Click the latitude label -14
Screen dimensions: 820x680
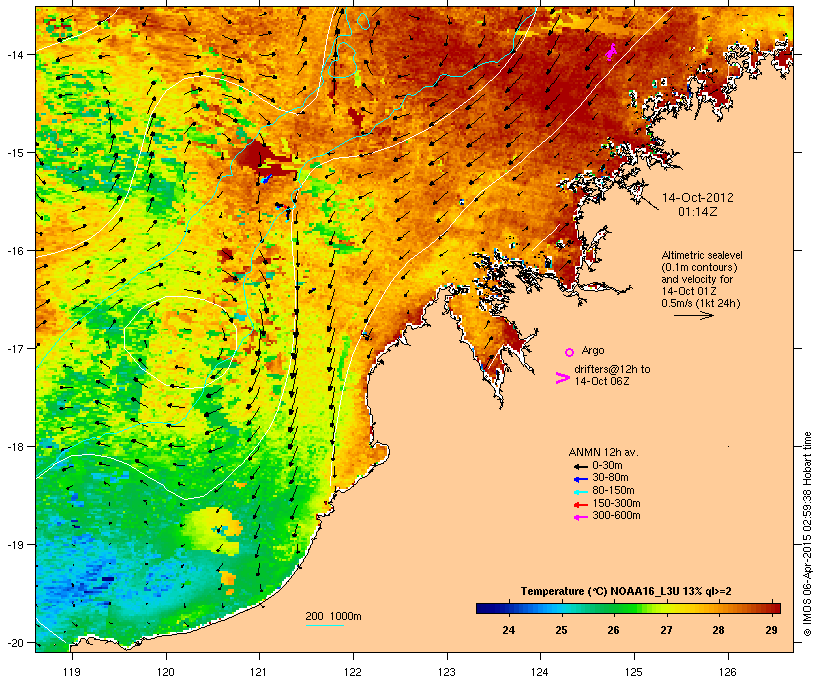pyautogui.click(x=15, y=54)
